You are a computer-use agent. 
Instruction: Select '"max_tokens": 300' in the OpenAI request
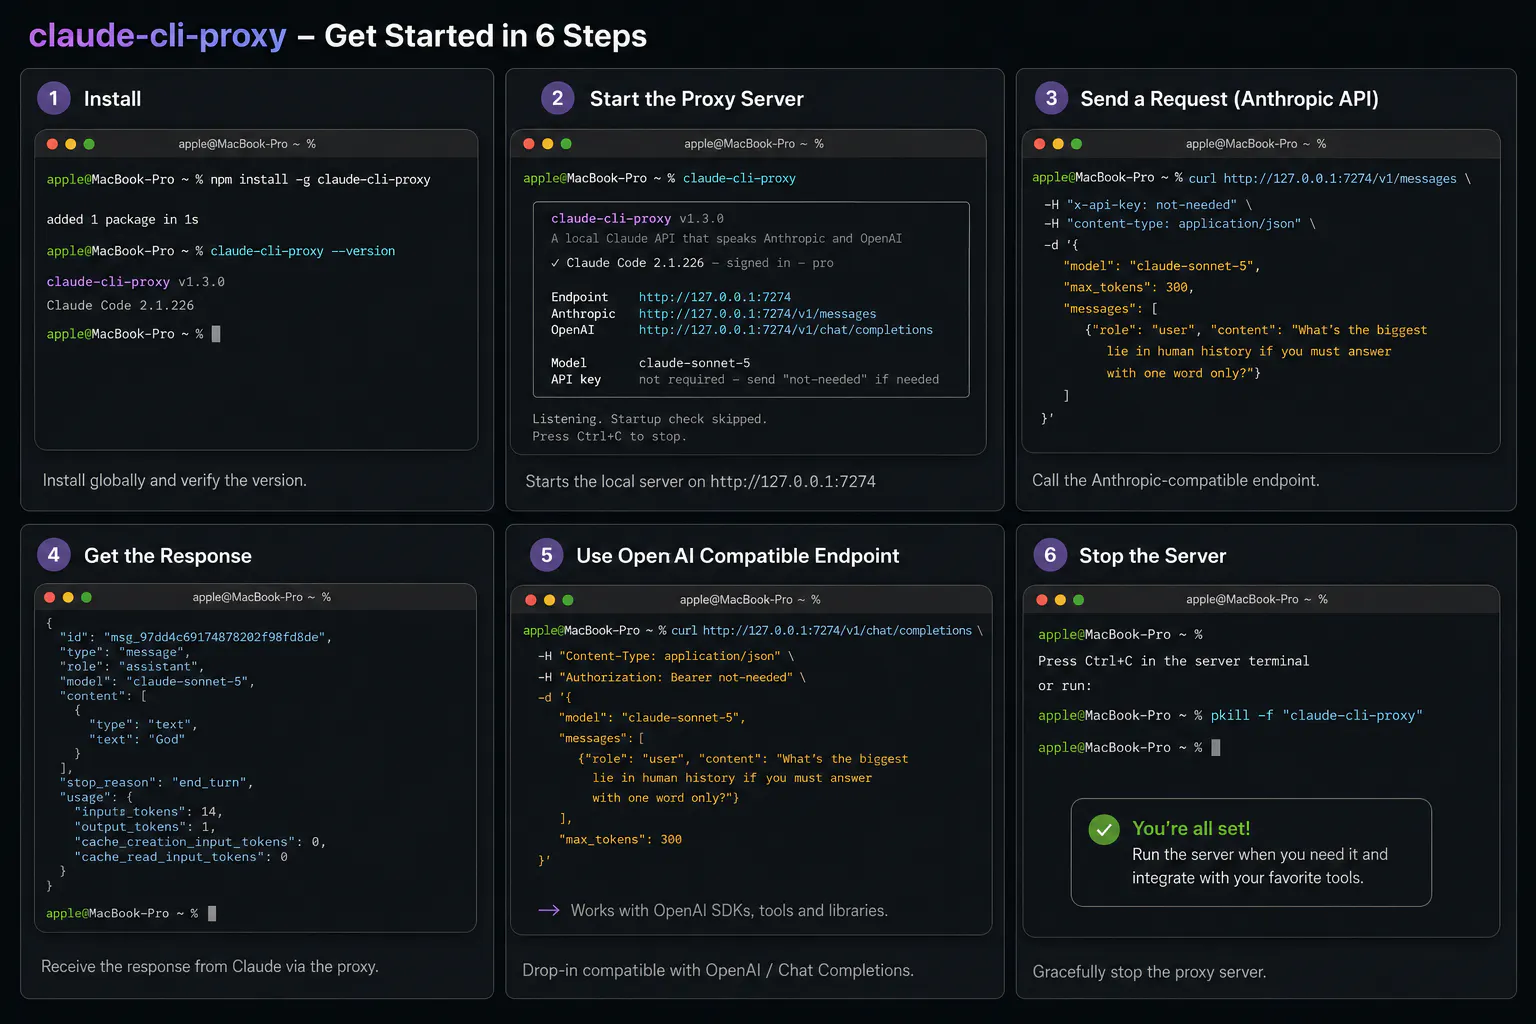[620, 840]
